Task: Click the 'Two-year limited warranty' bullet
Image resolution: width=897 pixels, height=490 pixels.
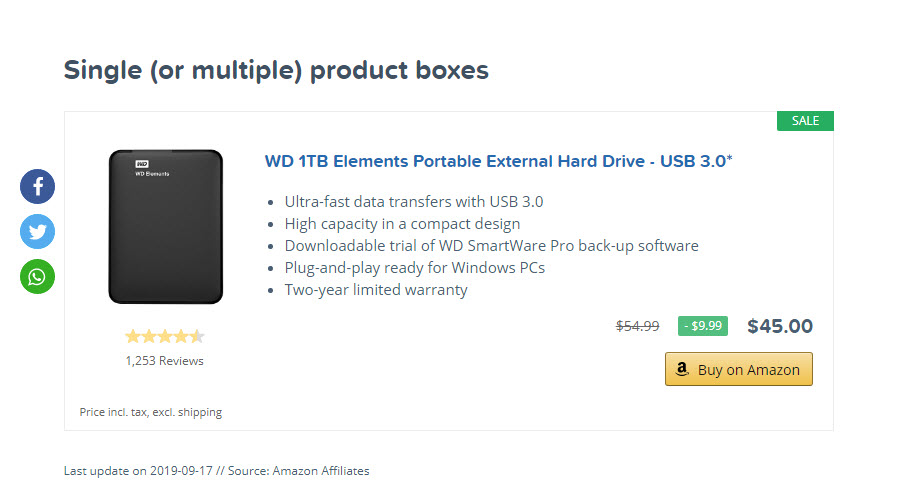Action: (376, 290)
